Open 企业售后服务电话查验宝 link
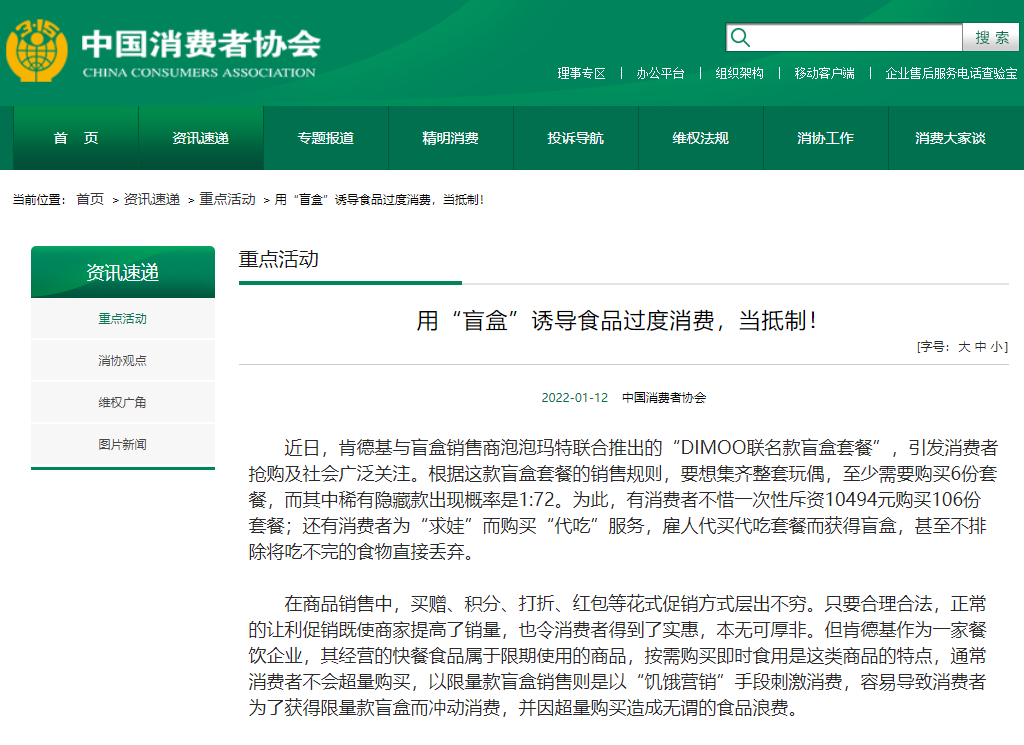This screenshot has width=1024, height=745. [951, 73]
